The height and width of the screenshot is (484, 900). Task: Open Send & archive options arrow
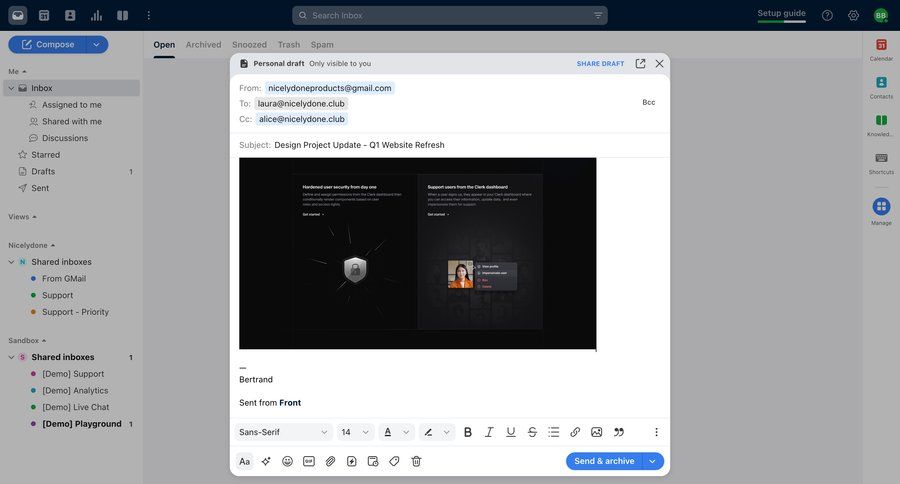point(653,462)
